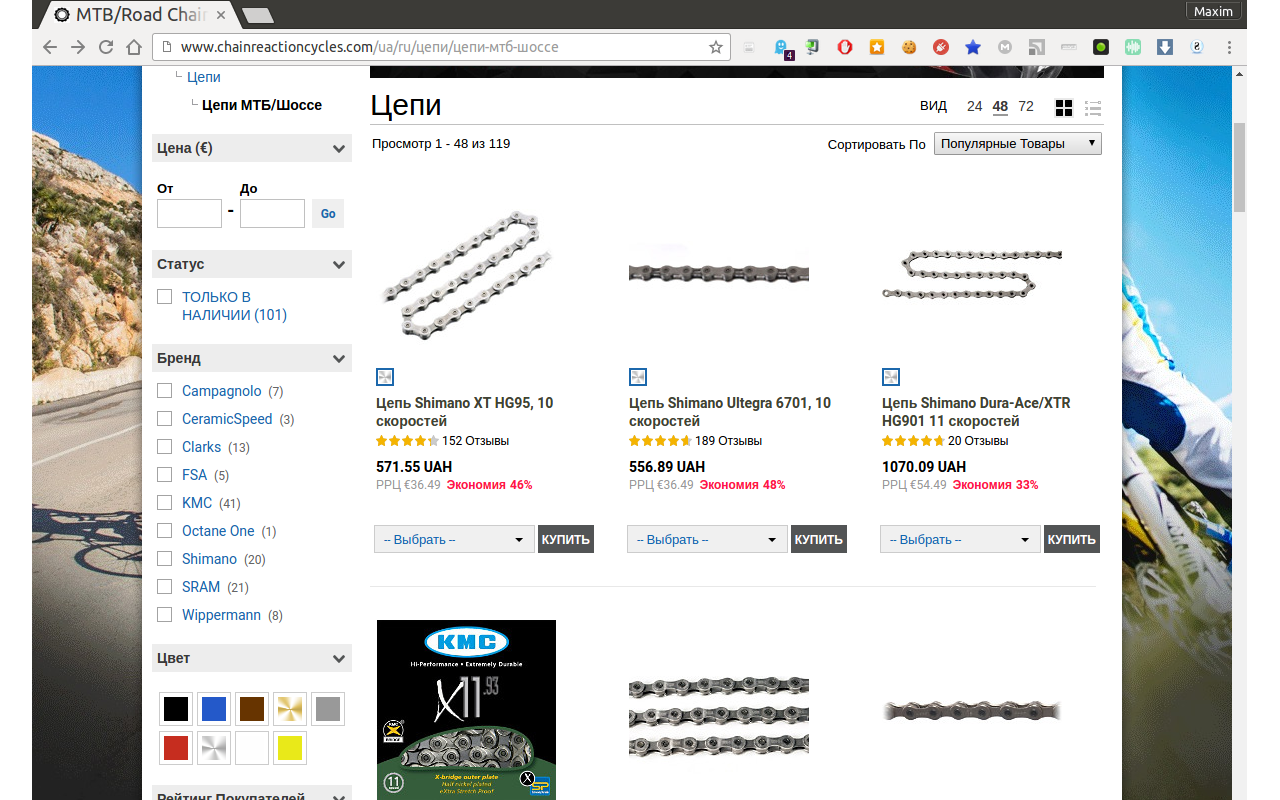Enable the Clarks brand filter
The width and height of the screenshot is (1280, 800).
click(165, 447)
